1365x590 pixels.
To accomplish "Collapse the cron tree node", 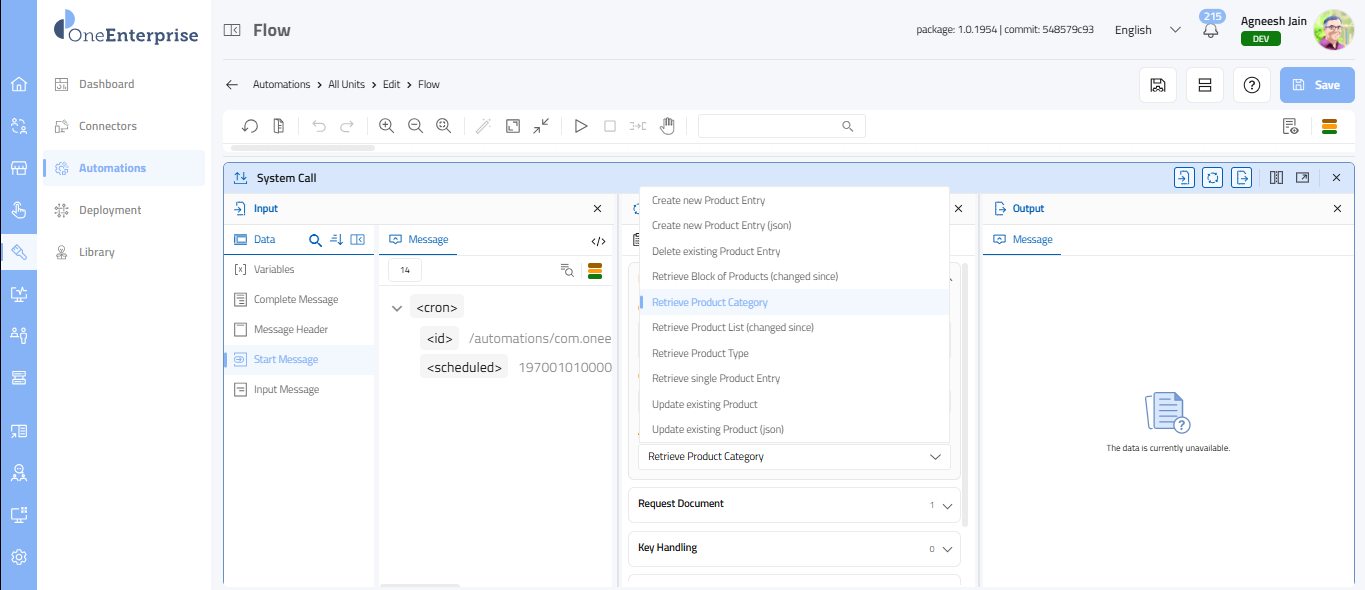I will pyautogui.click(x=398, y=308).
